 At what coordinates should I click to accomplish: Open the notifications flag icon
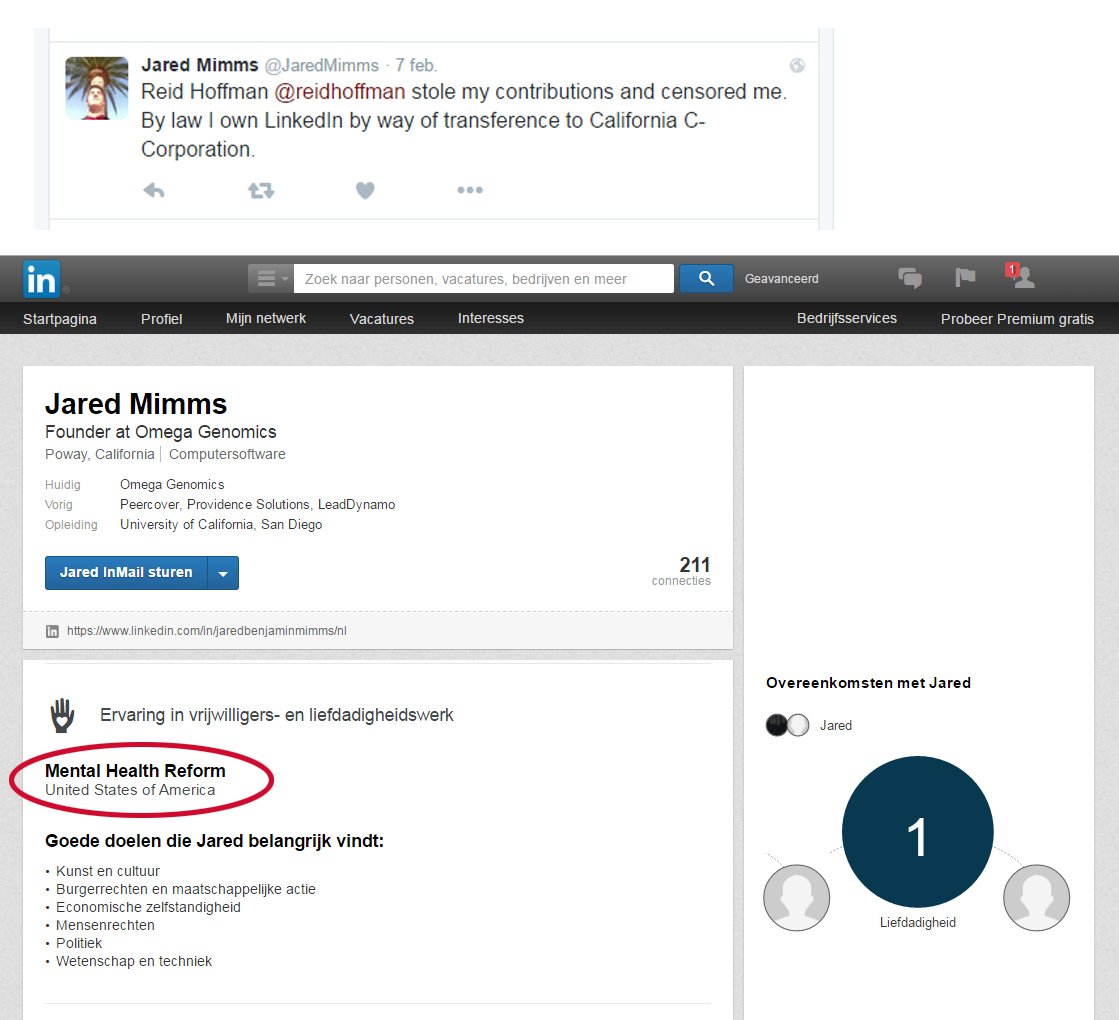pos(965,278)
